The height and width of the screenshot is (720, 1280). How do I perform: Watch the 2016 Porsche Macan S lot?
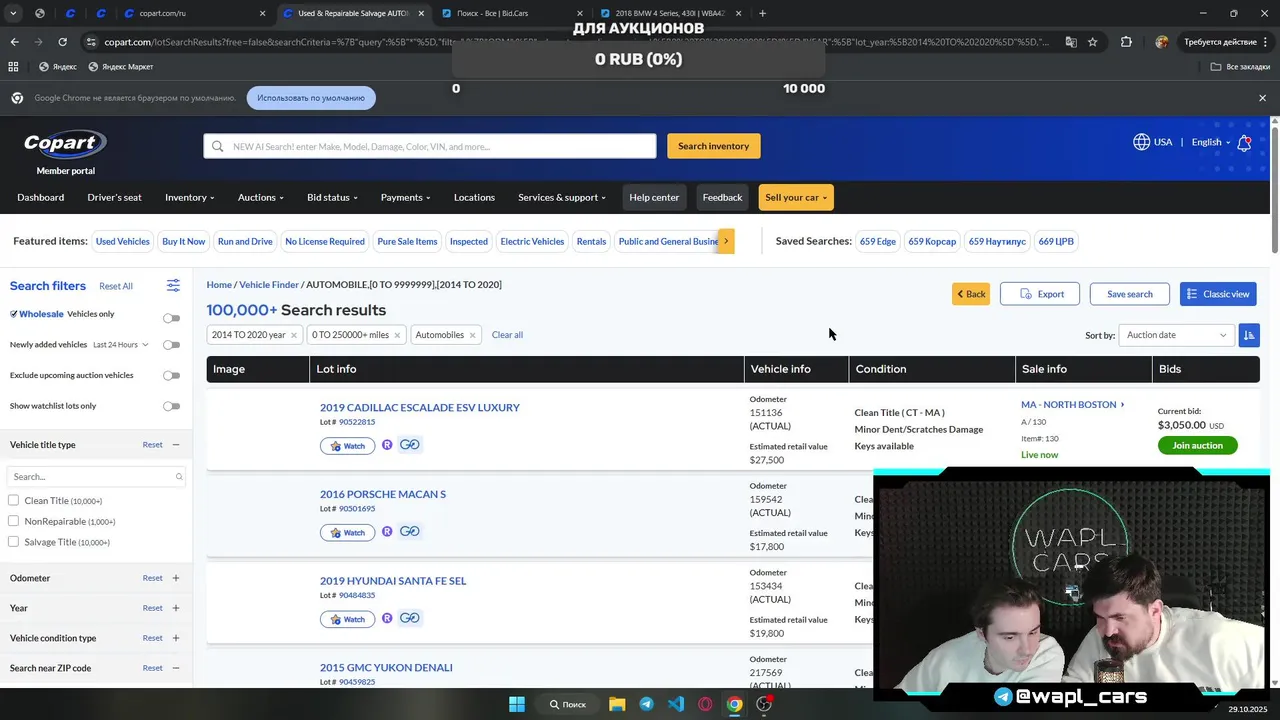tap(347, 533)
